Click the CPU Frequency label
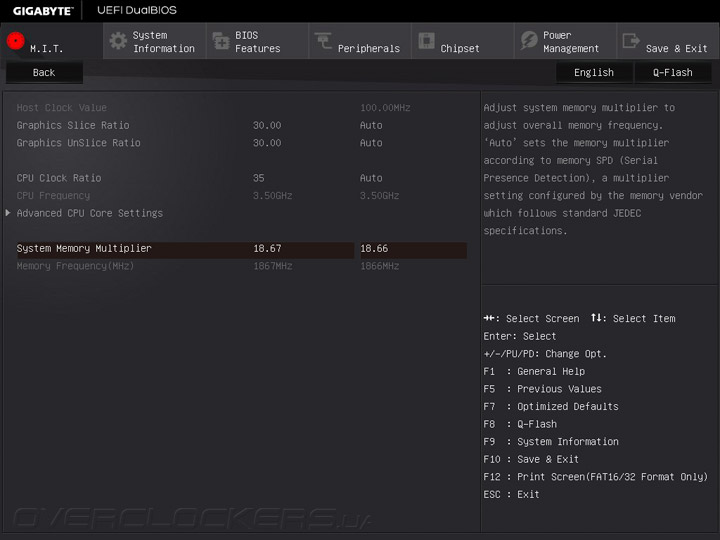 (x=53, y=196)
